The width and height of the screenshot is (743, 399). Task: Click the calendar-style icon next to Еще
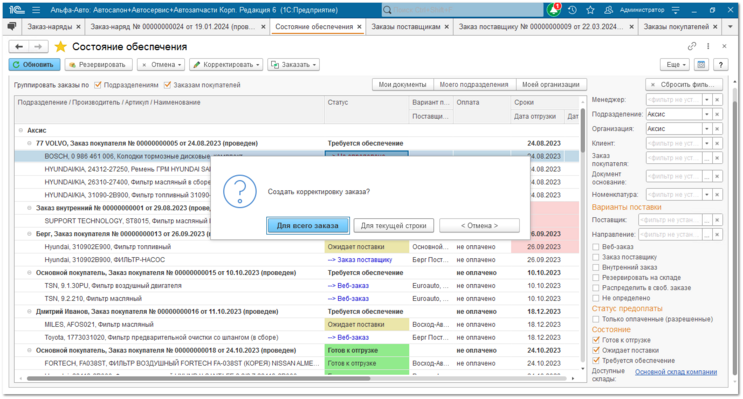click(x=701, y=64)
